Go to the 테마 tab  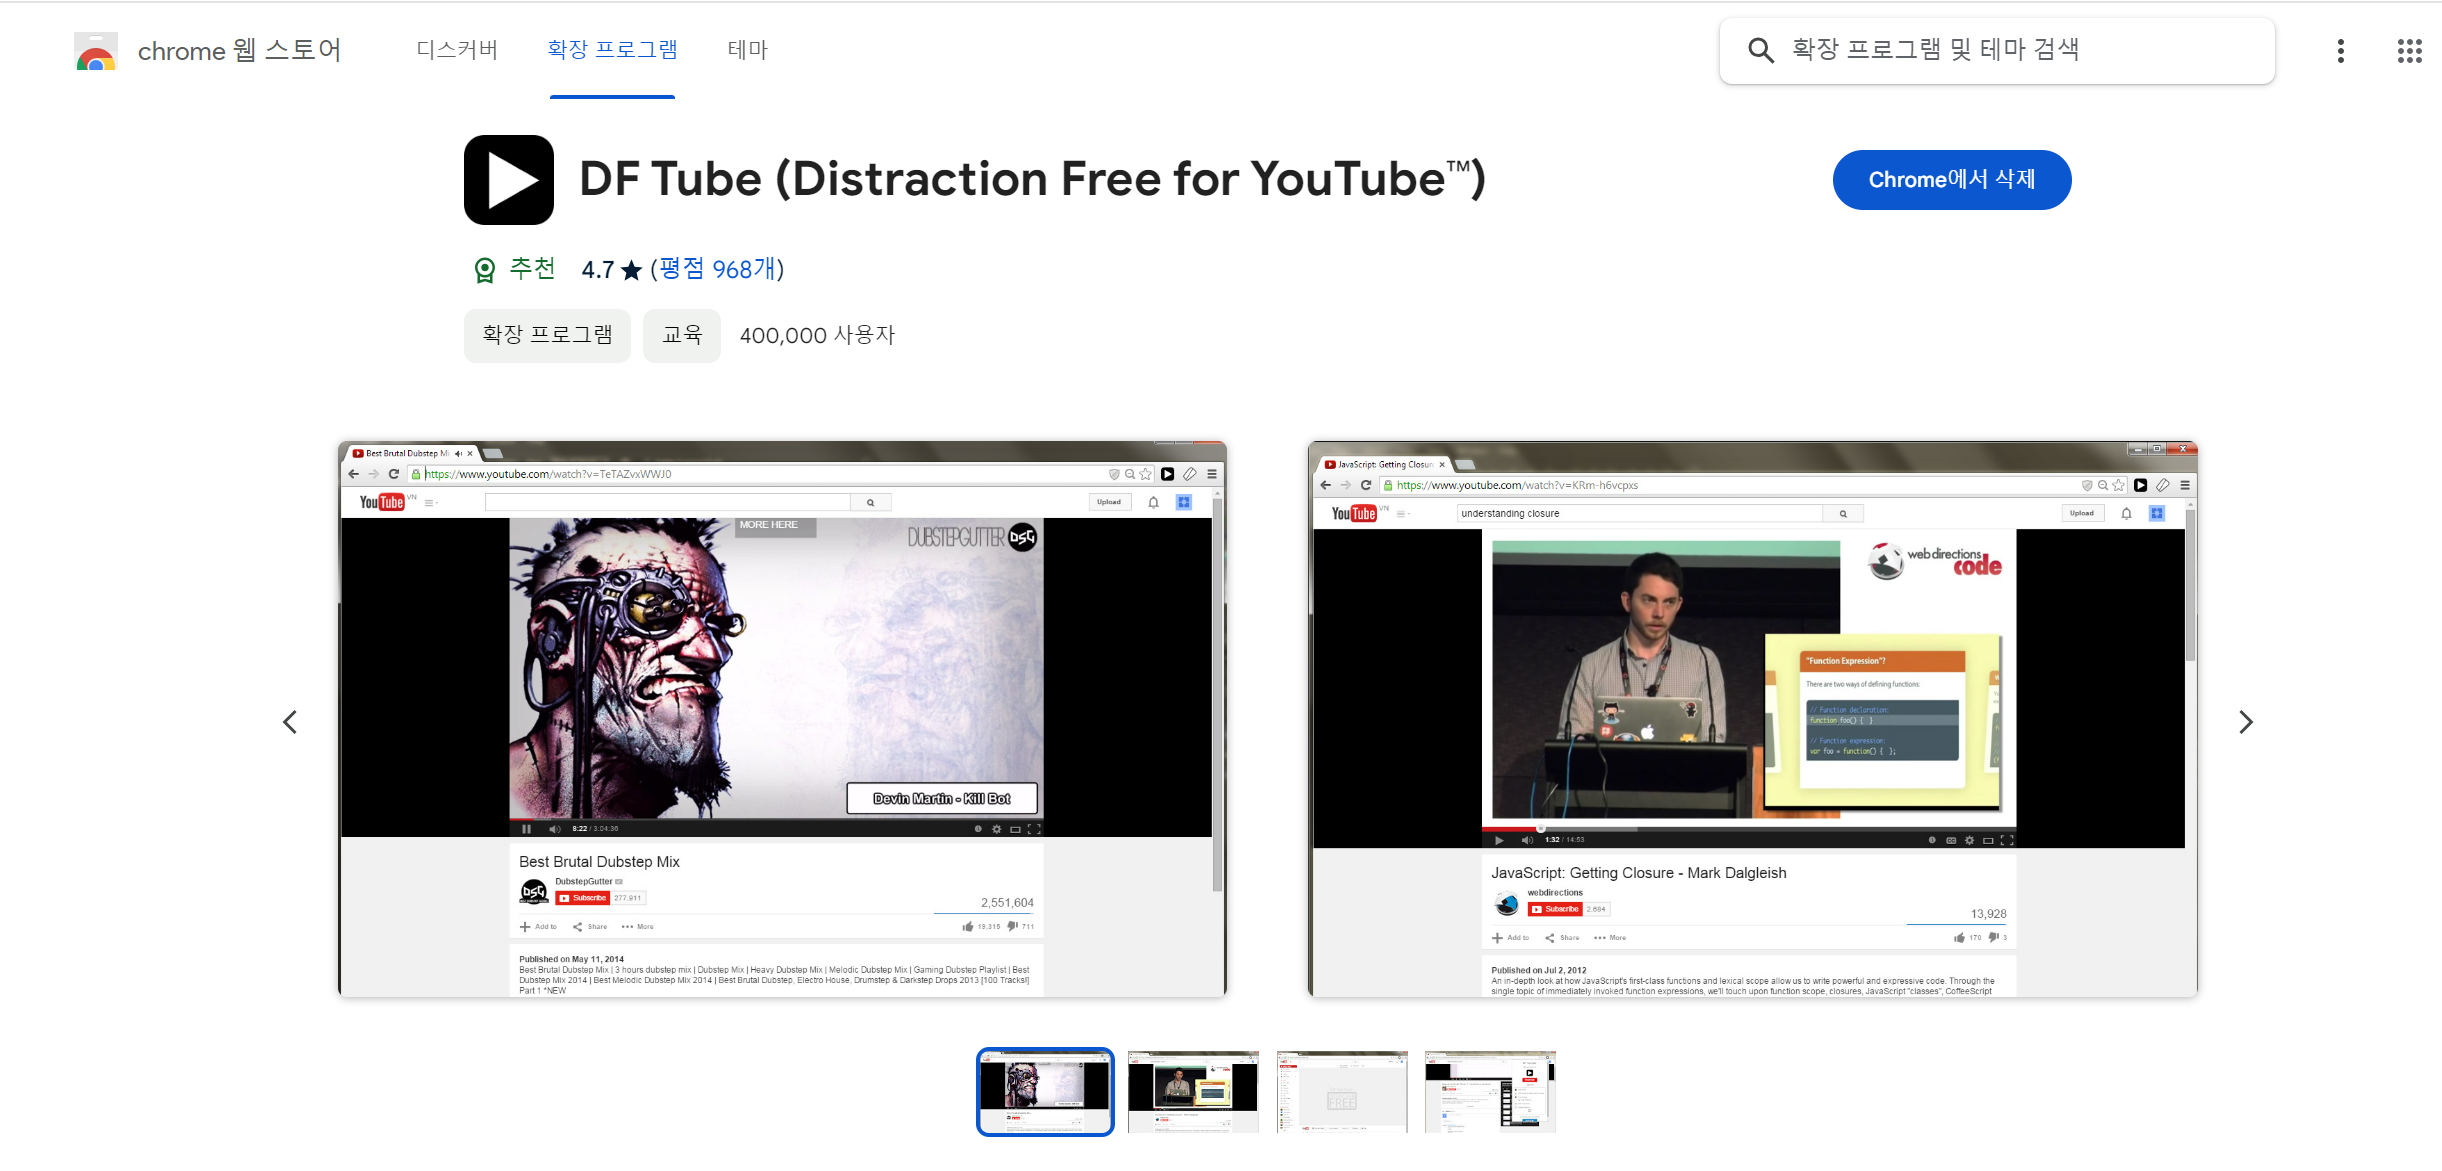tap(747, 50)
